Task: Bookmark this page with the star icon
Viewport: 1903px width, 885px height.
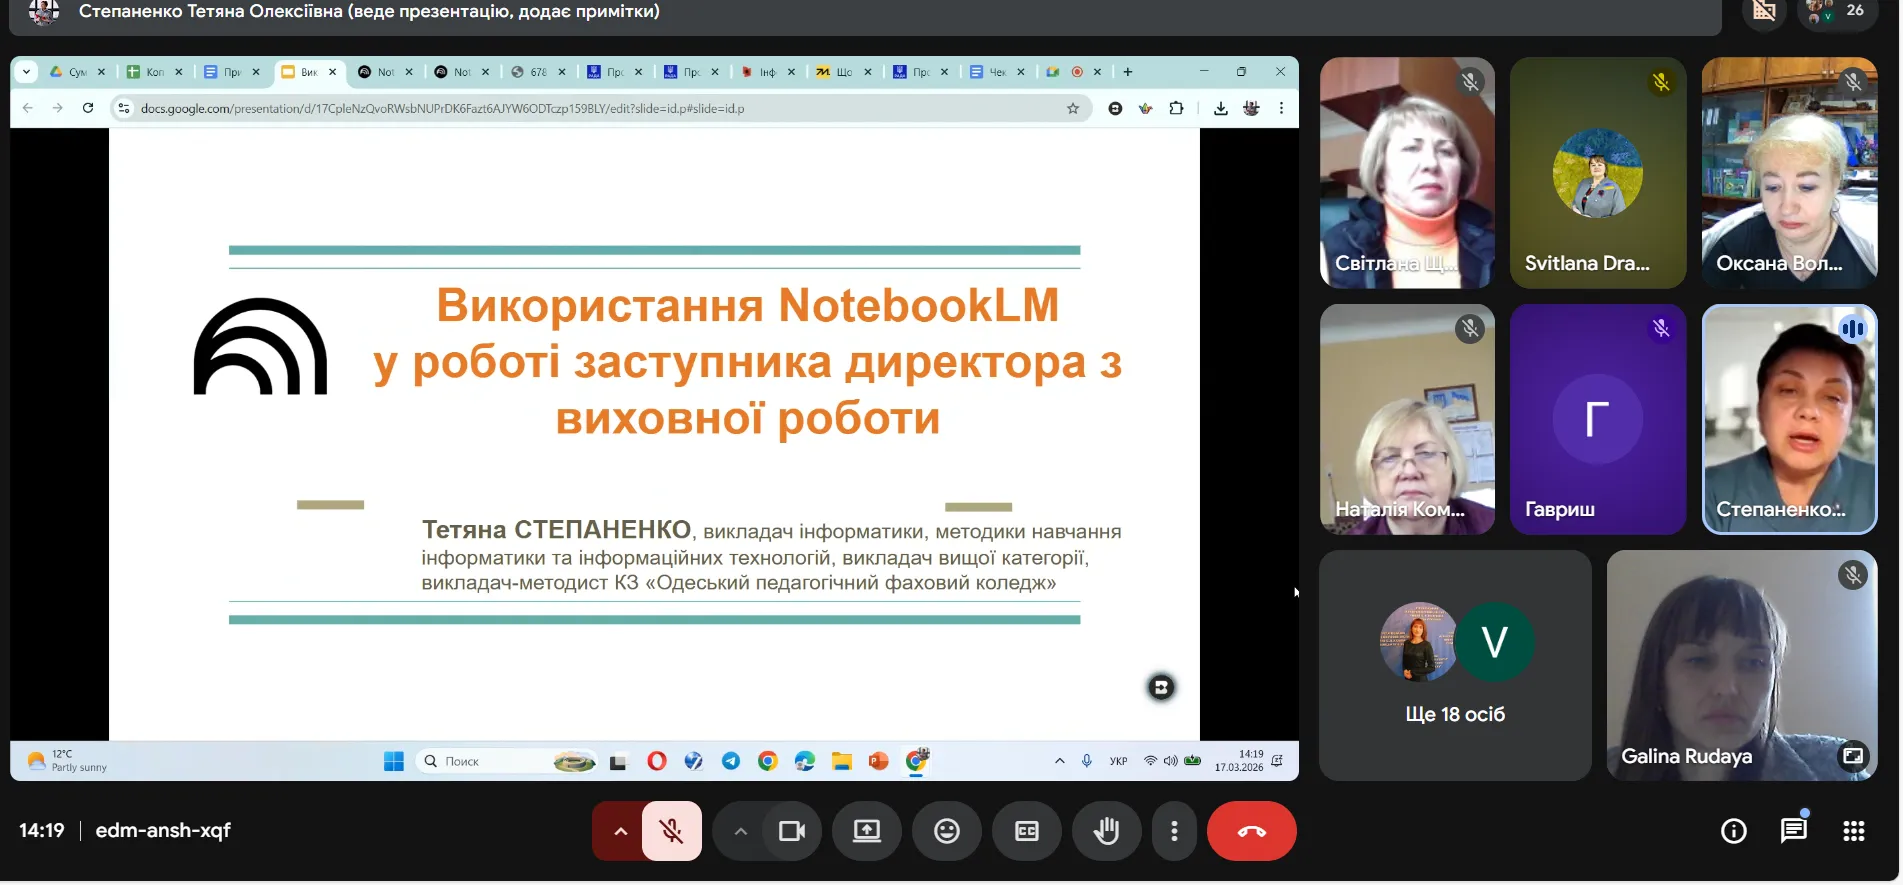Action: point(1073,108)
